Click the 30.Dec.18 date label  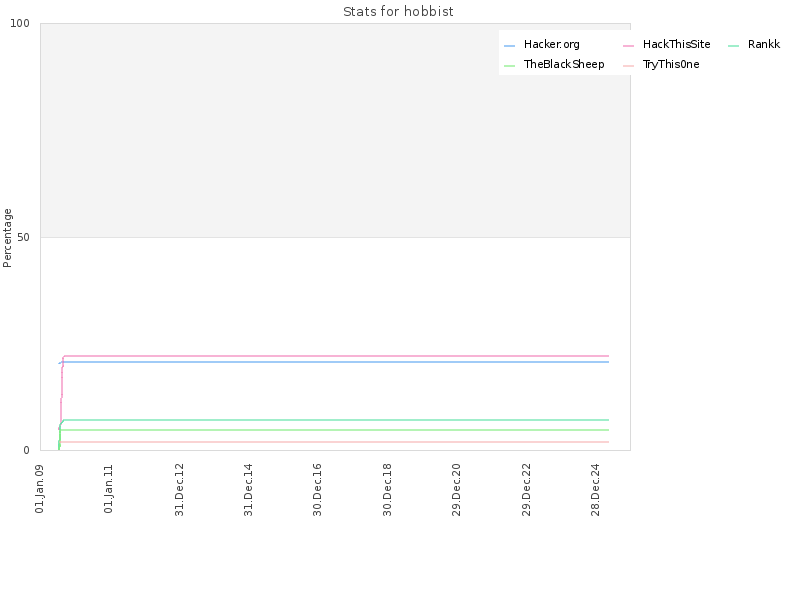pos(387,490)
